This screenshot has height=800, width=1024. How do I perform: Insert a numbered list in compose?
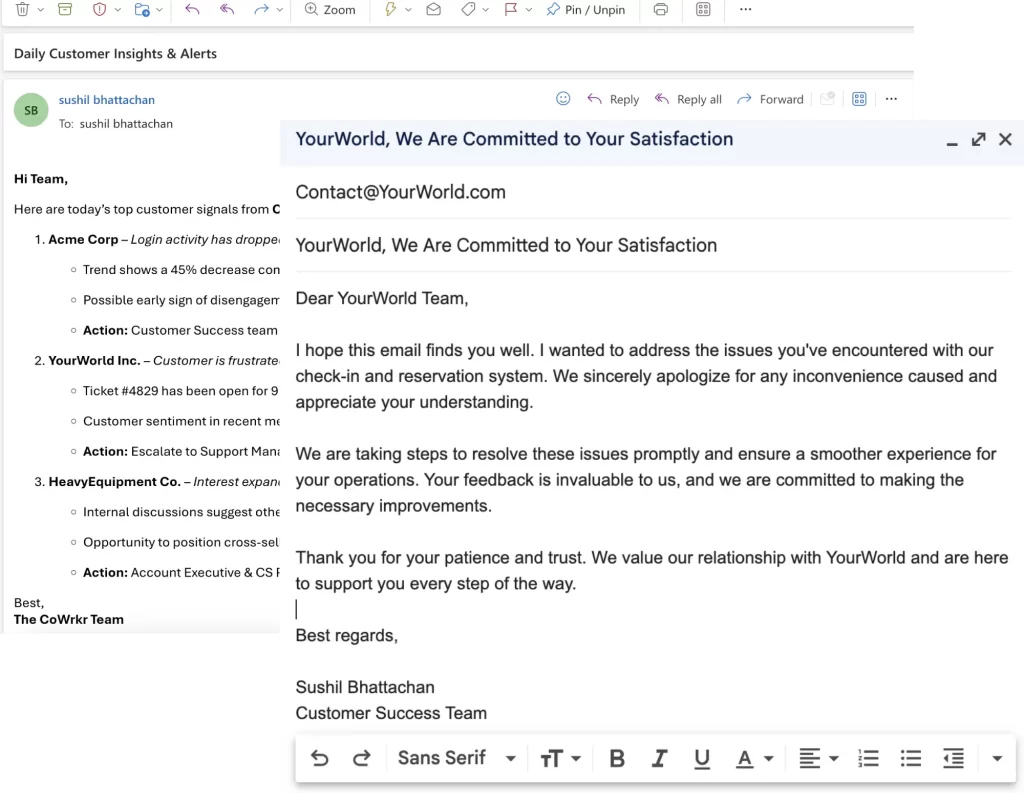tap(868, 758)
